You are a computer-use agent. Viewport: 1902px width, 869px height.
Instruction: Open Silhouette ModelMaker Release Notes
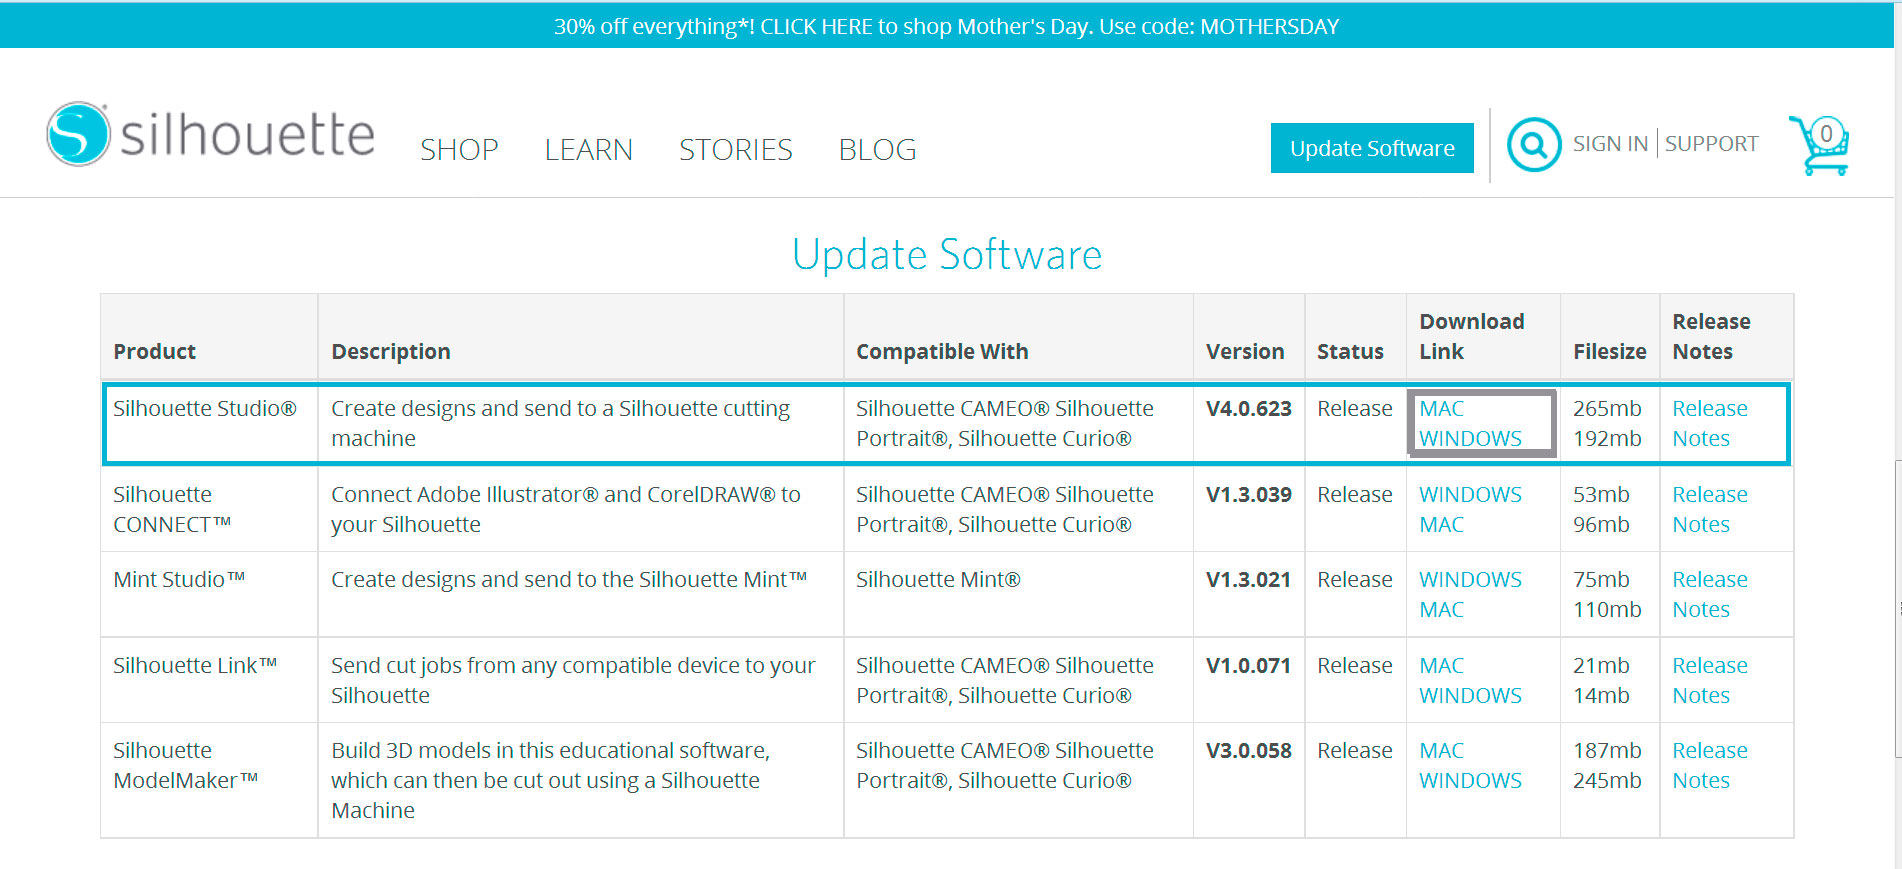[x=1710, y=766]
